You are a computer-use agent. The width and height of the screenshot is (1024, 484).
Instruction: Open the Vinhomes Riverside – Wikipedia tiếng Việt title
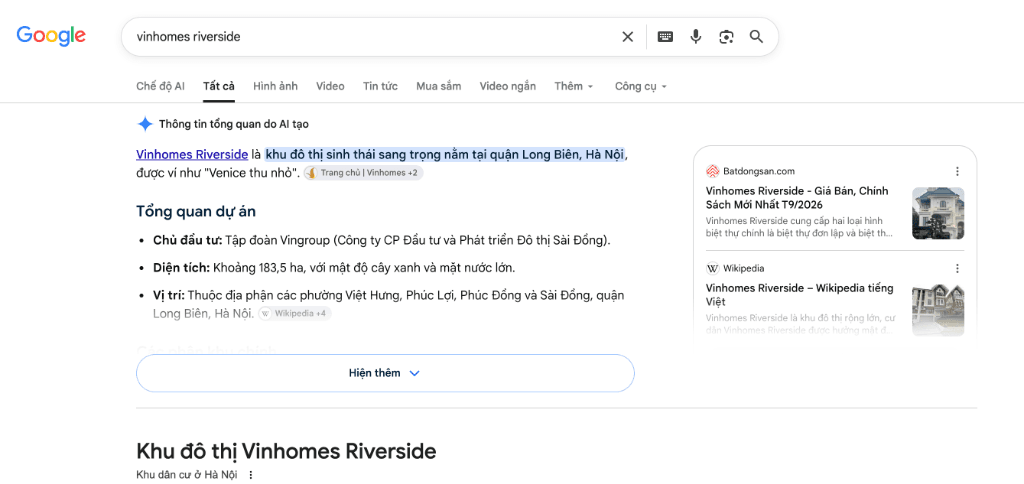(x=800, y=295)
